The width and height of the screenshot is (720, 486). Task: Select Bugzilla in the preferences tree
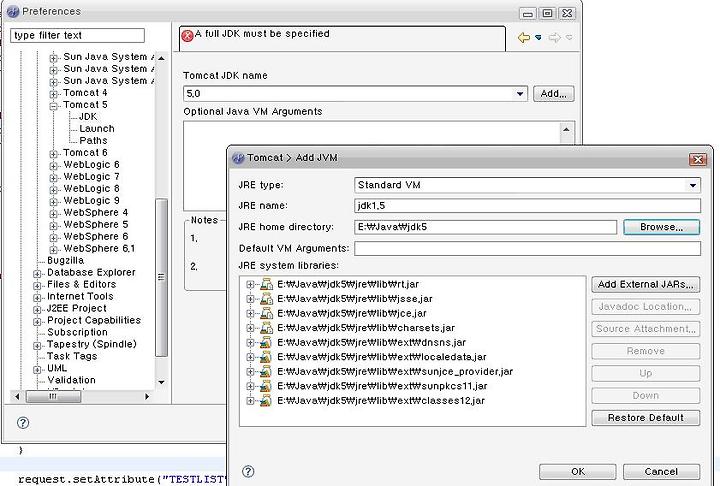point(65,260)
